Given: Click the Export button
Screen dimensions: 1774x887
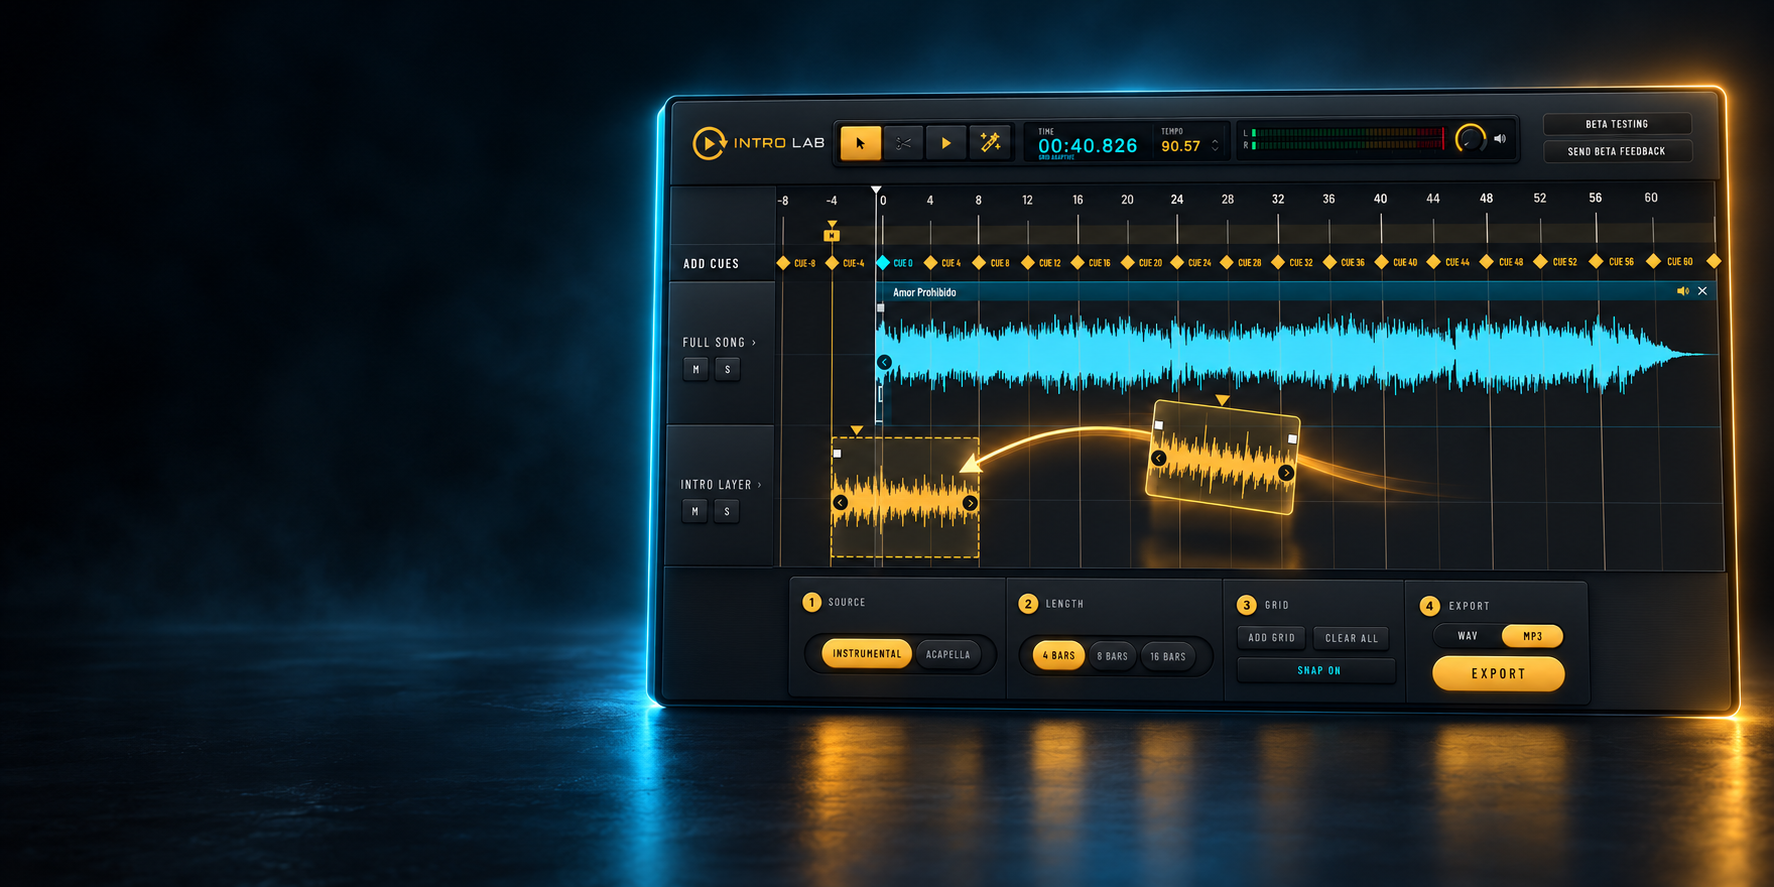Looking at the screenshot, I should coord(1498,673).
